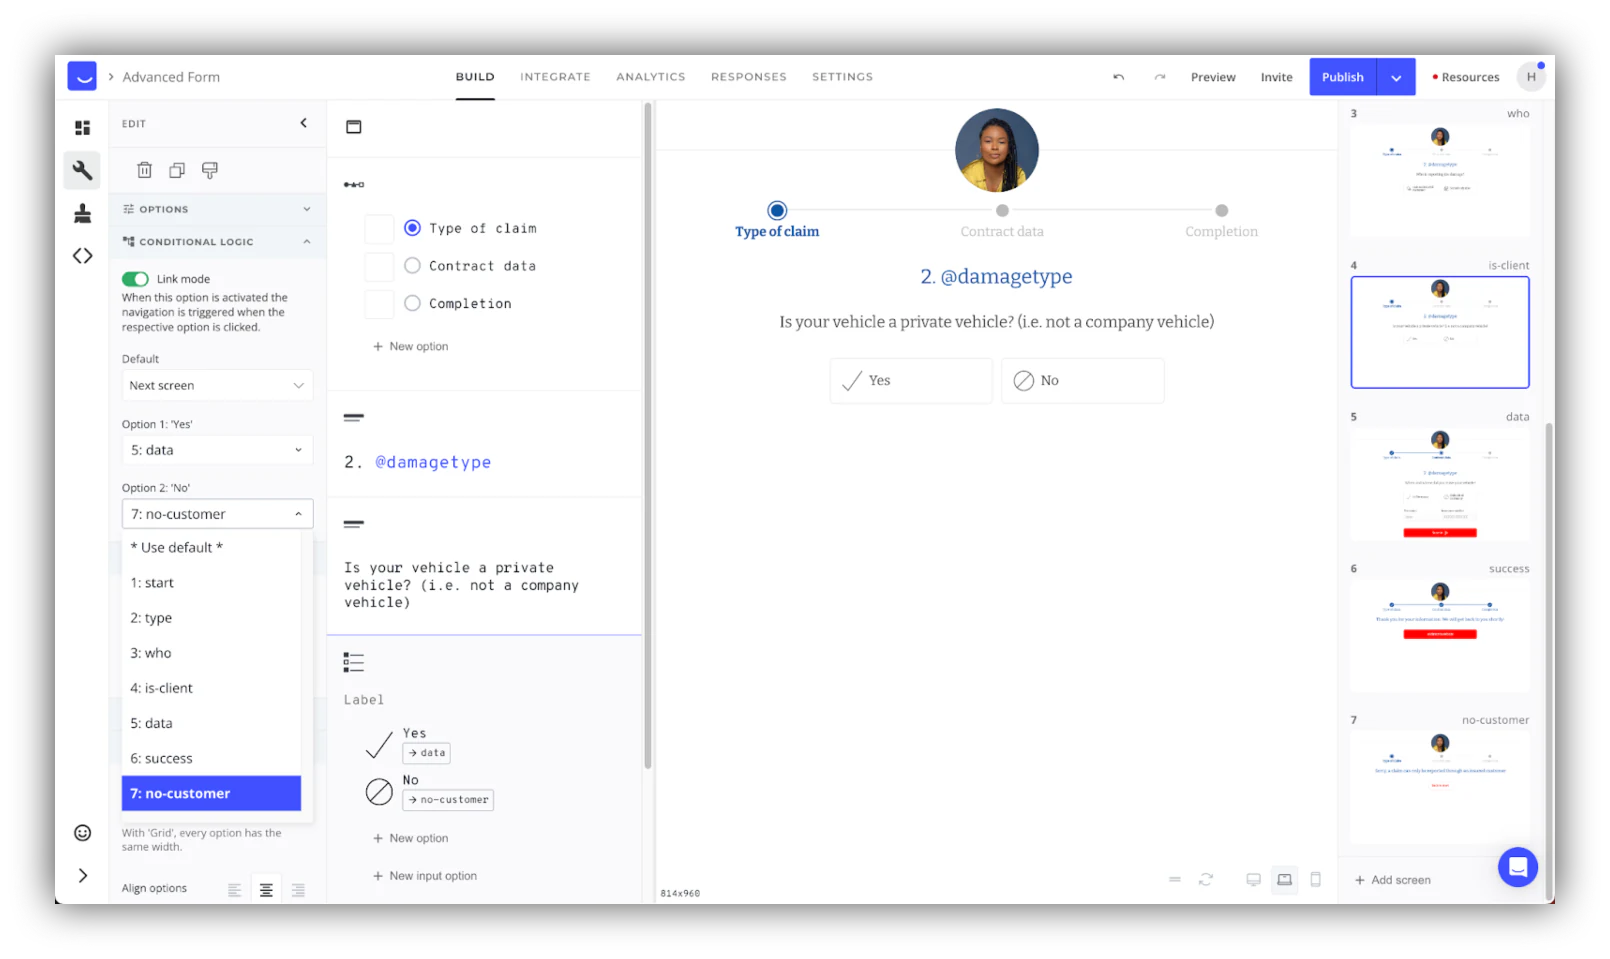Select the Type of claim radio button
The height and width of the screenshot is (959, 1610).
(x=412, y=228)
